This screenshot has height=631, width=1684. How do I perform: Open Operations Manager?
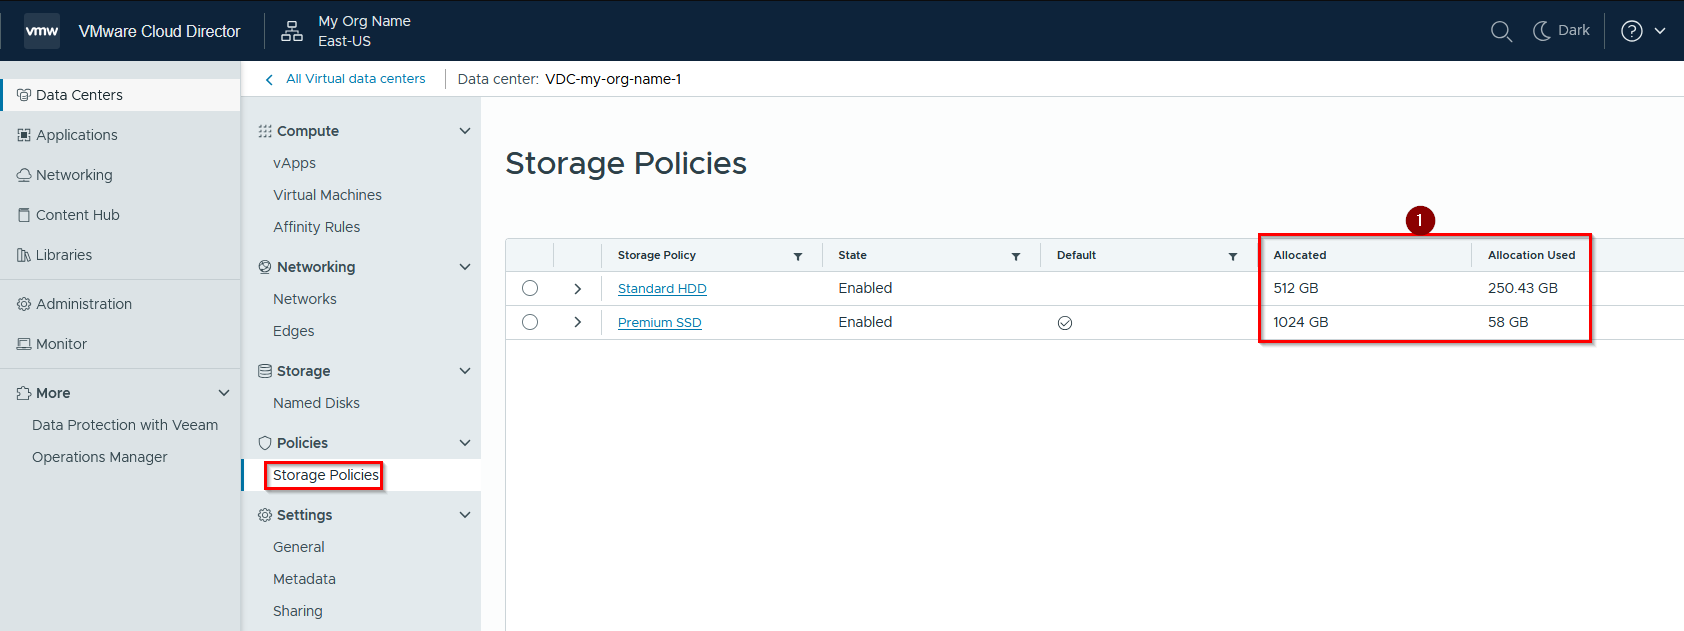point(100,457)
